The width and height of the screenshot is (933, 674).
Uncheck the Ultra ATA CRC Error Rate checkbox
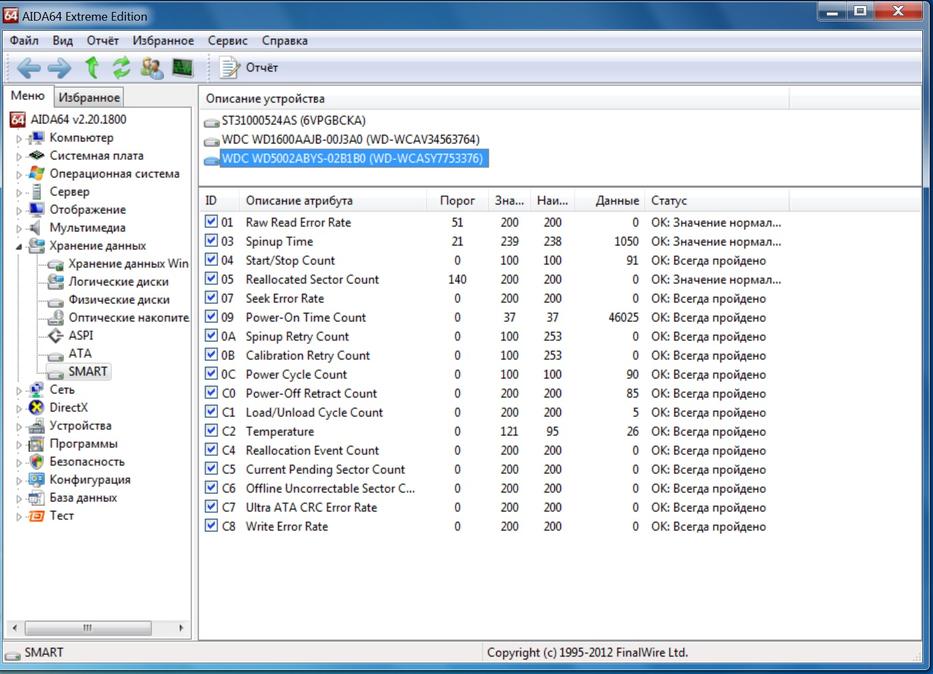click(x=211, y=507)
